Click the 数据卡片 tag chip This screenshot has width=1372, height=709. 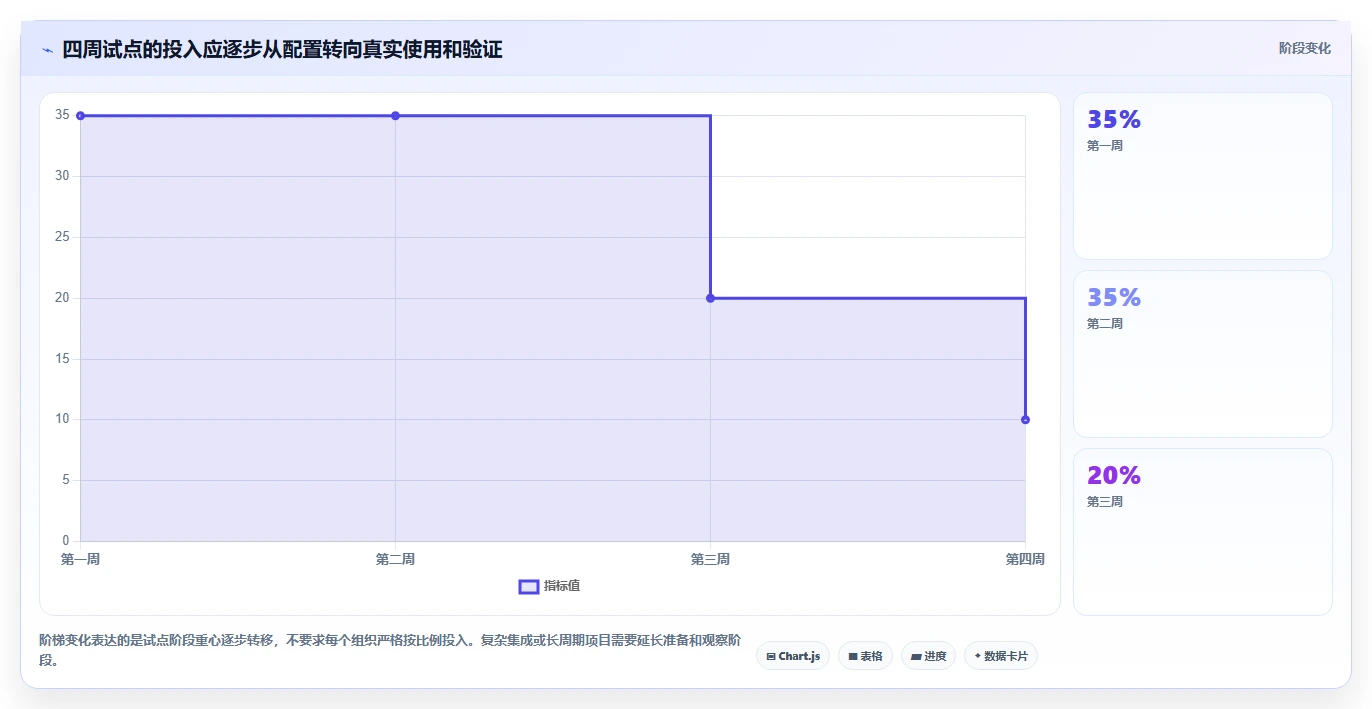click(1001, 656)
